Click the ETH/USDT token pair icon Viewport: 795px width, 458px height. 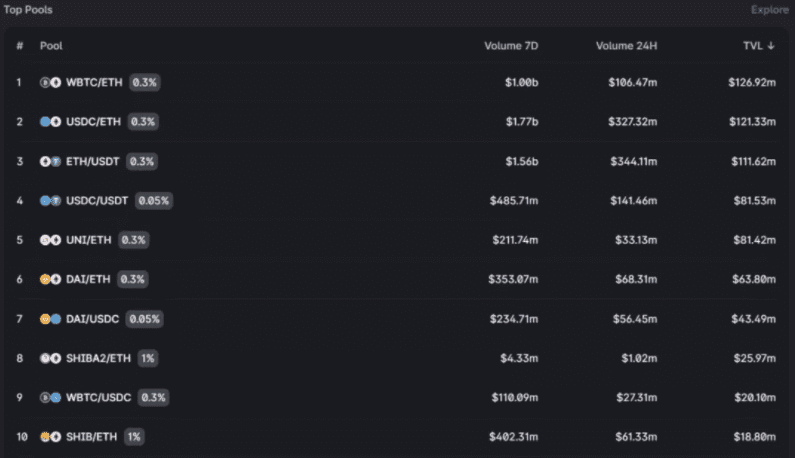[x=50, y=161]
